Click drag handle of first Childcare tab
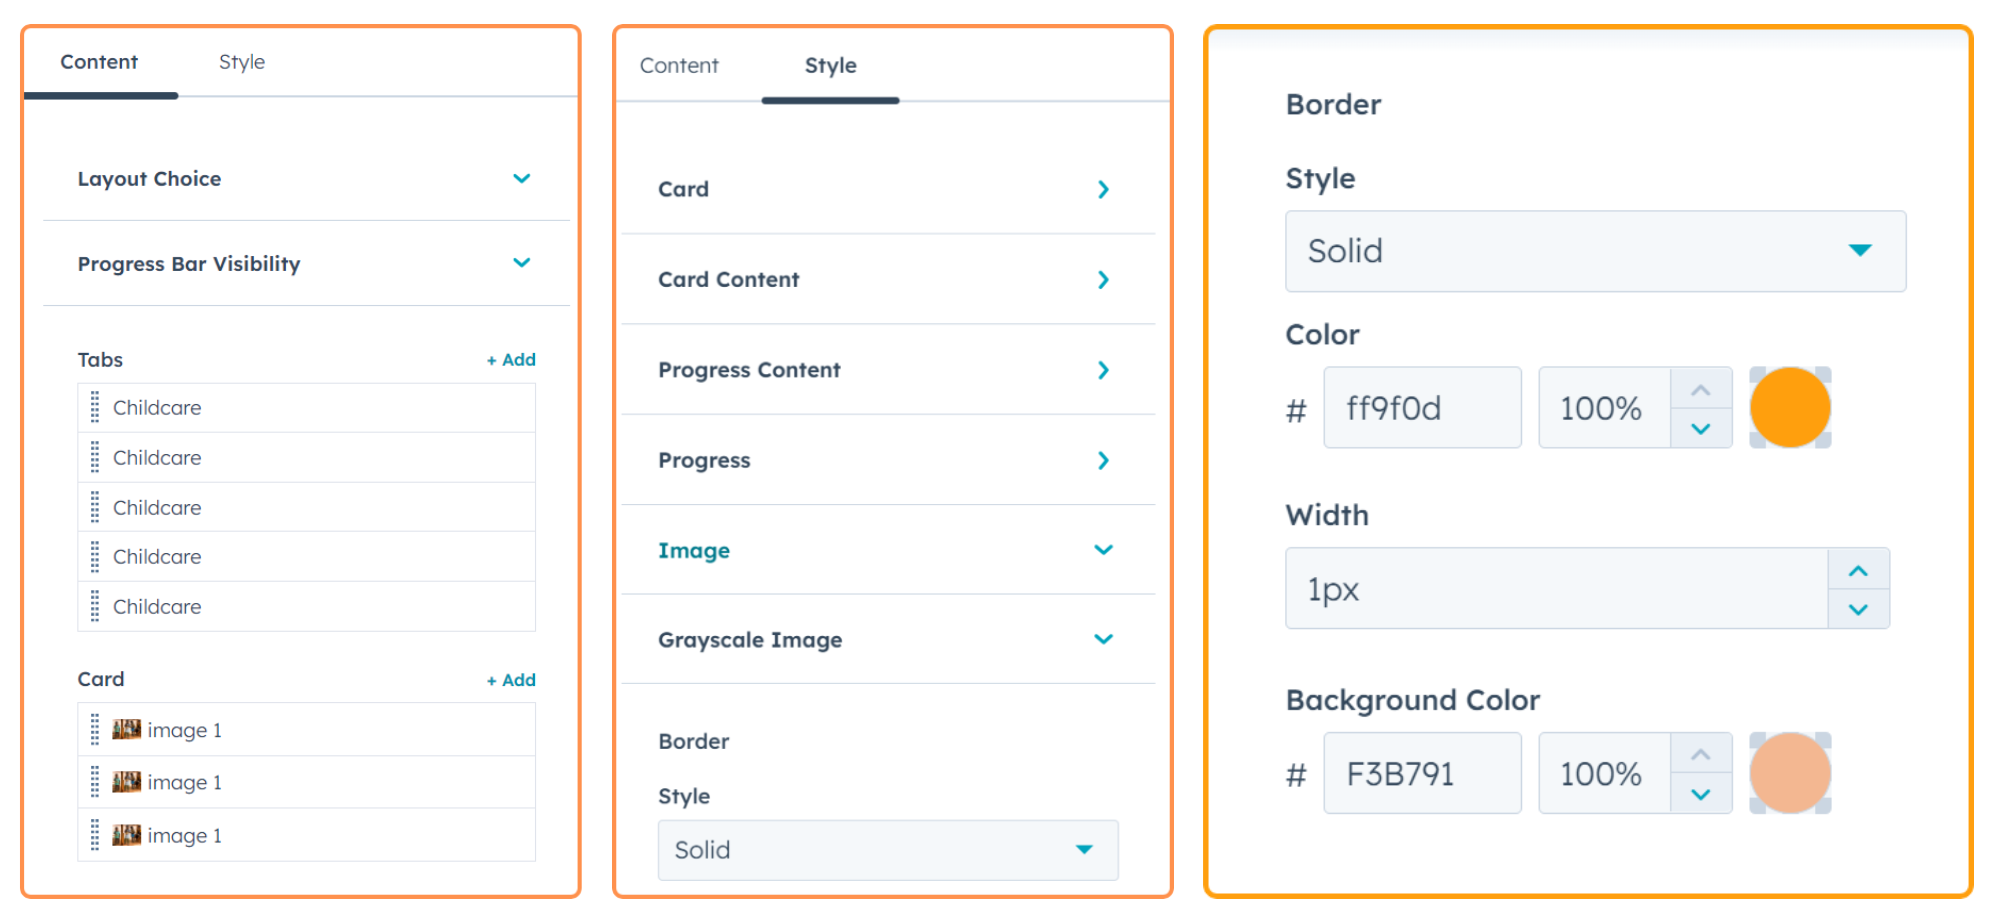The width and height of the screenshot is (2000, 924). (x=95, y=407)
